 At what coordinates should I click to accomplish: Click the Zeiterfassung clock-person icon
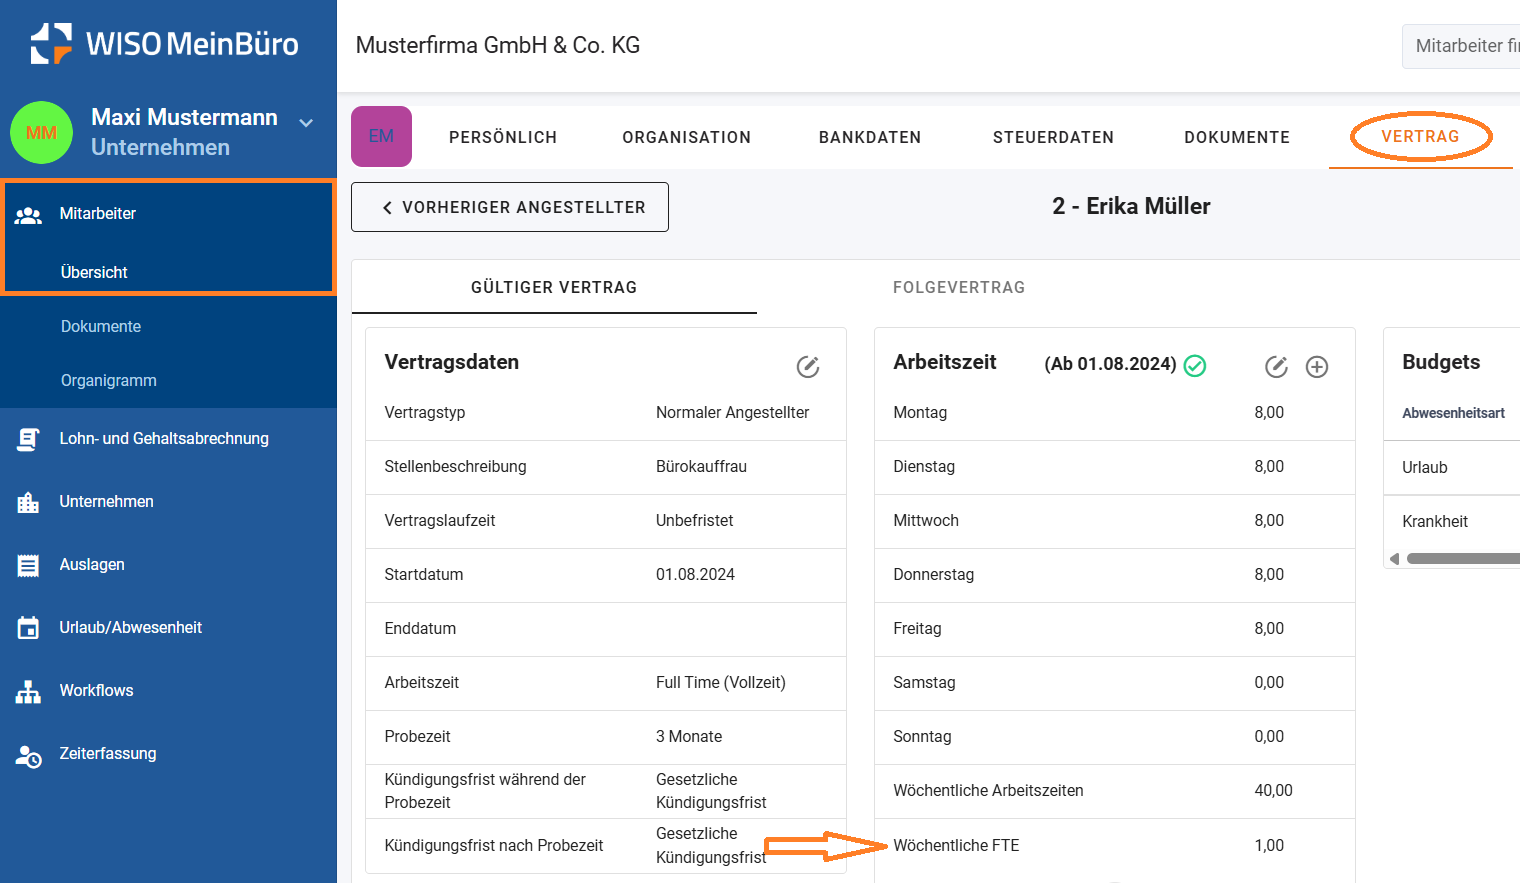coord(28,755)
